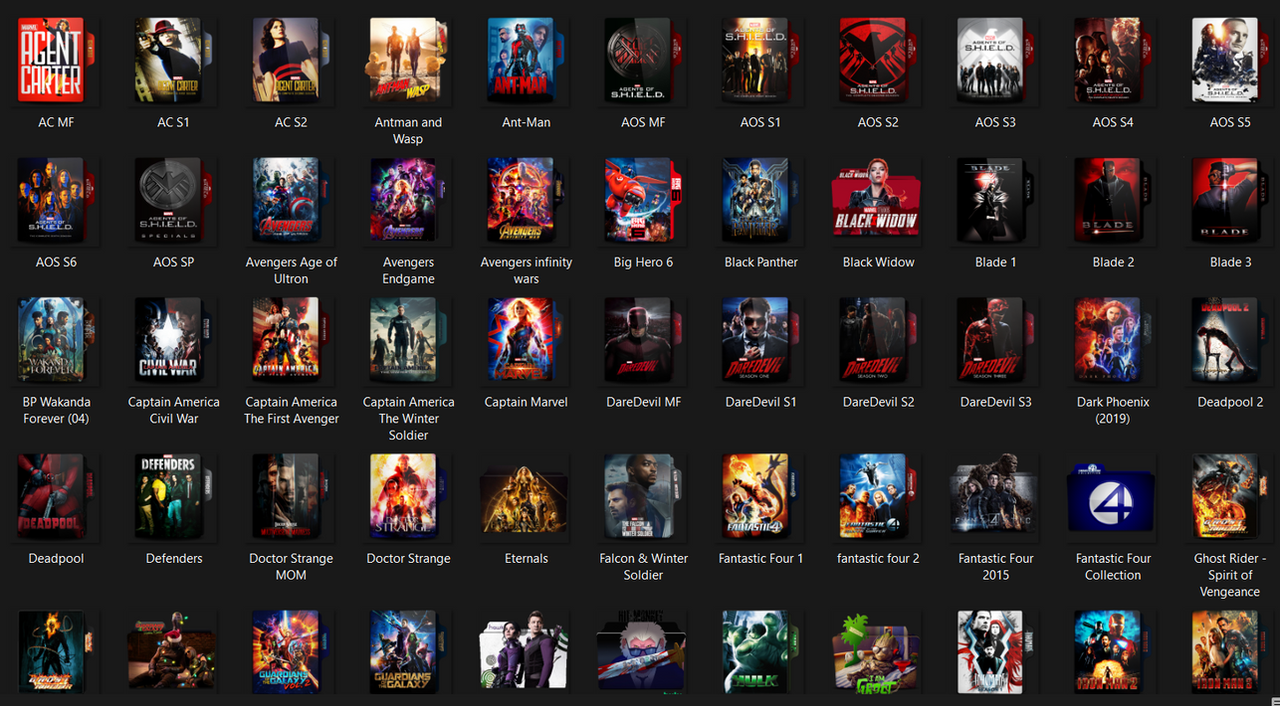Select the AOS MF folder icon
This screenshot has width=1280, height=706.
(x=644, y=60)
